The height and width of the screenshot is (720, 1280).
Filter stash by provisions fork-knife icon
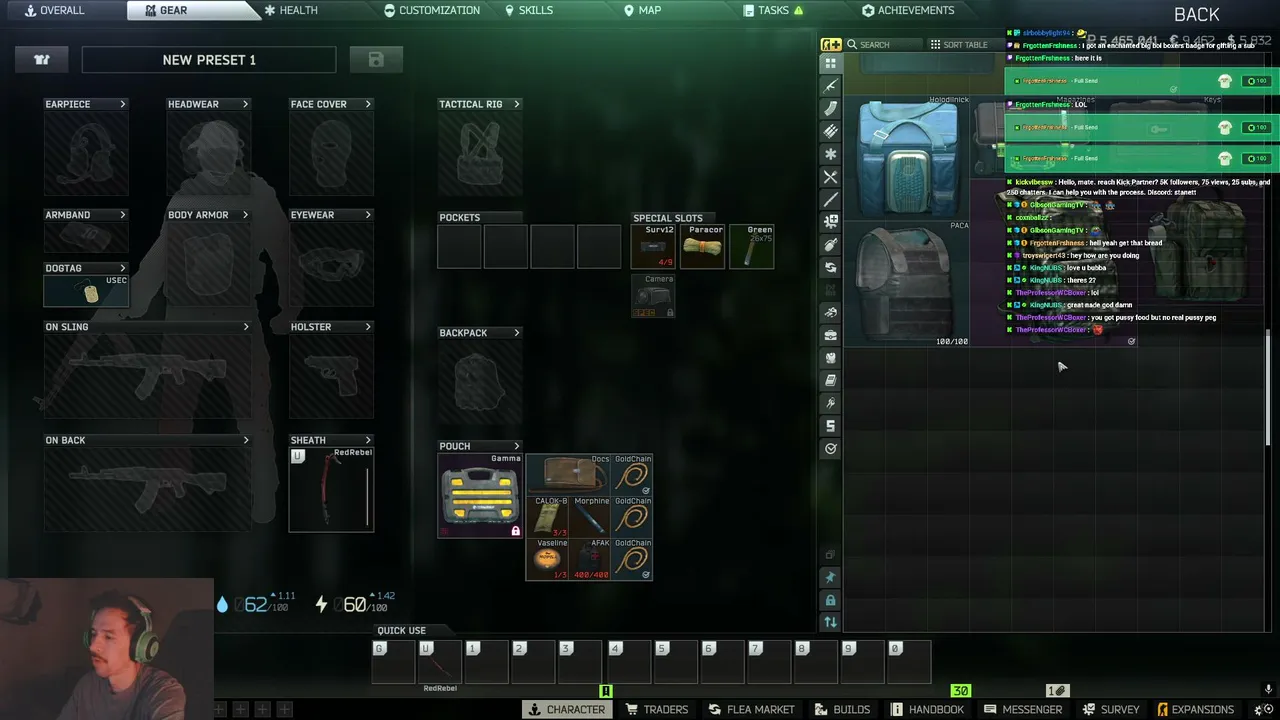[x=830, y=177]
